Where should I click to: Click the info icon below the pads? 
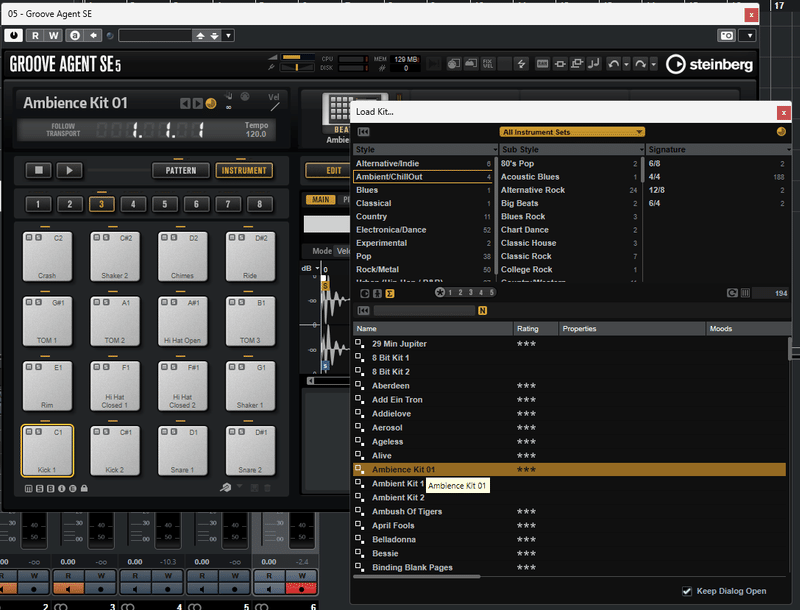tap(62, 489)
